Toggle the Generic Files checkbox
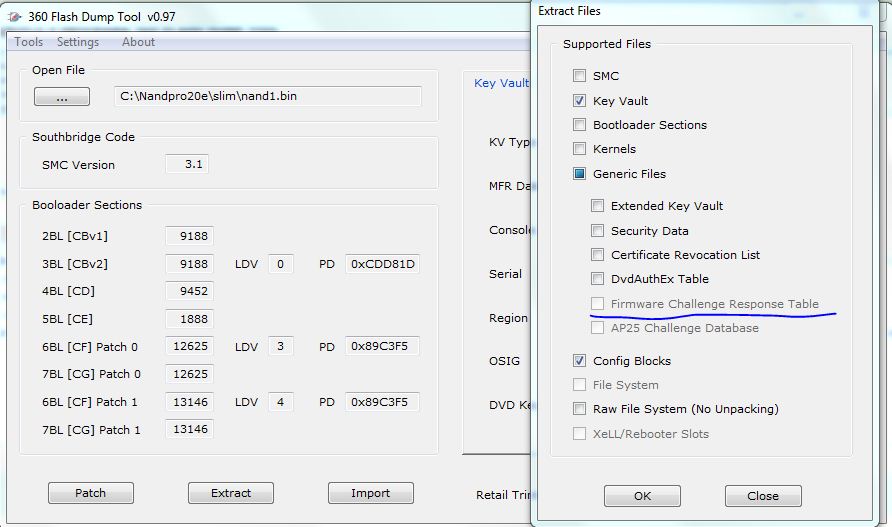 [579, 174]
